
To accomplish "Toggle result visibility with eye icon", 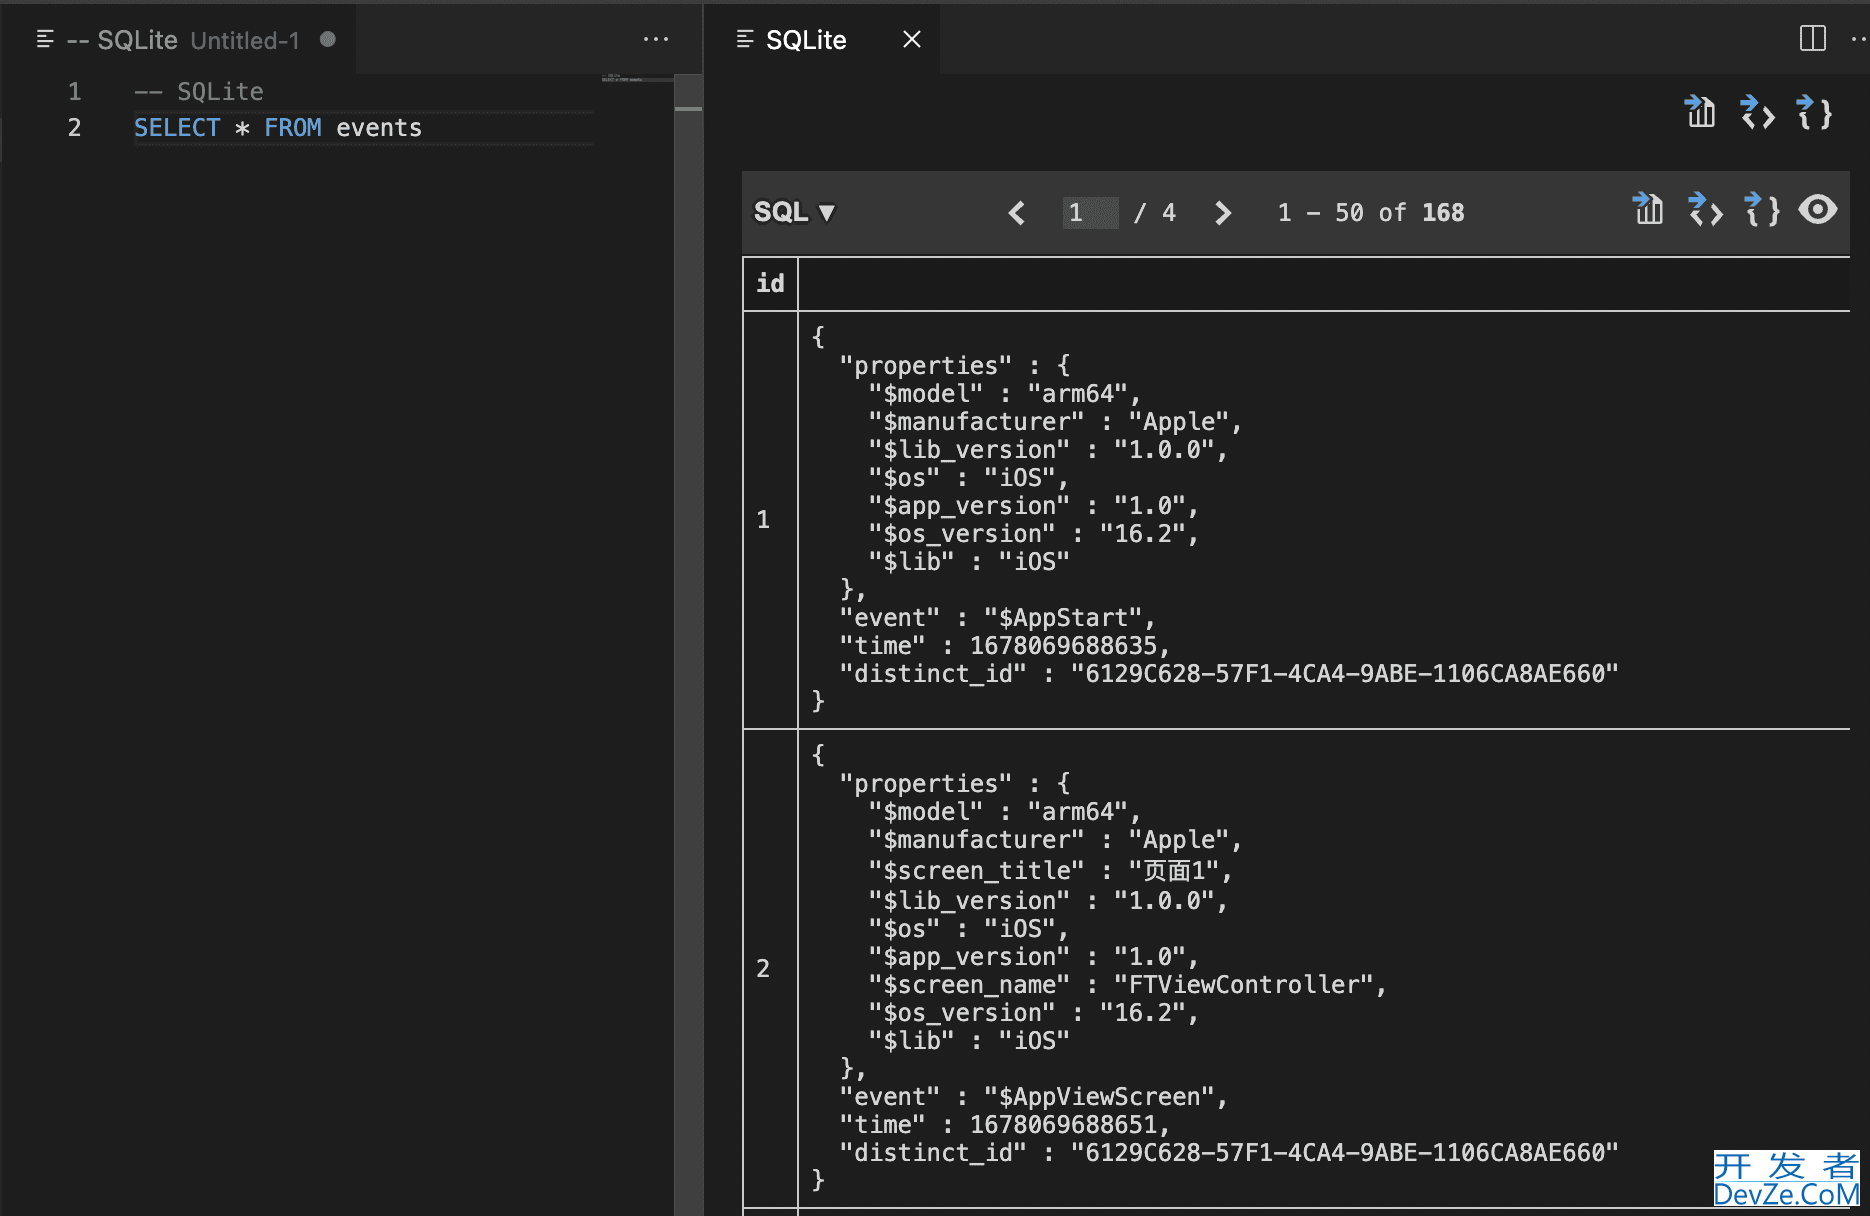I will (1818, 210).
